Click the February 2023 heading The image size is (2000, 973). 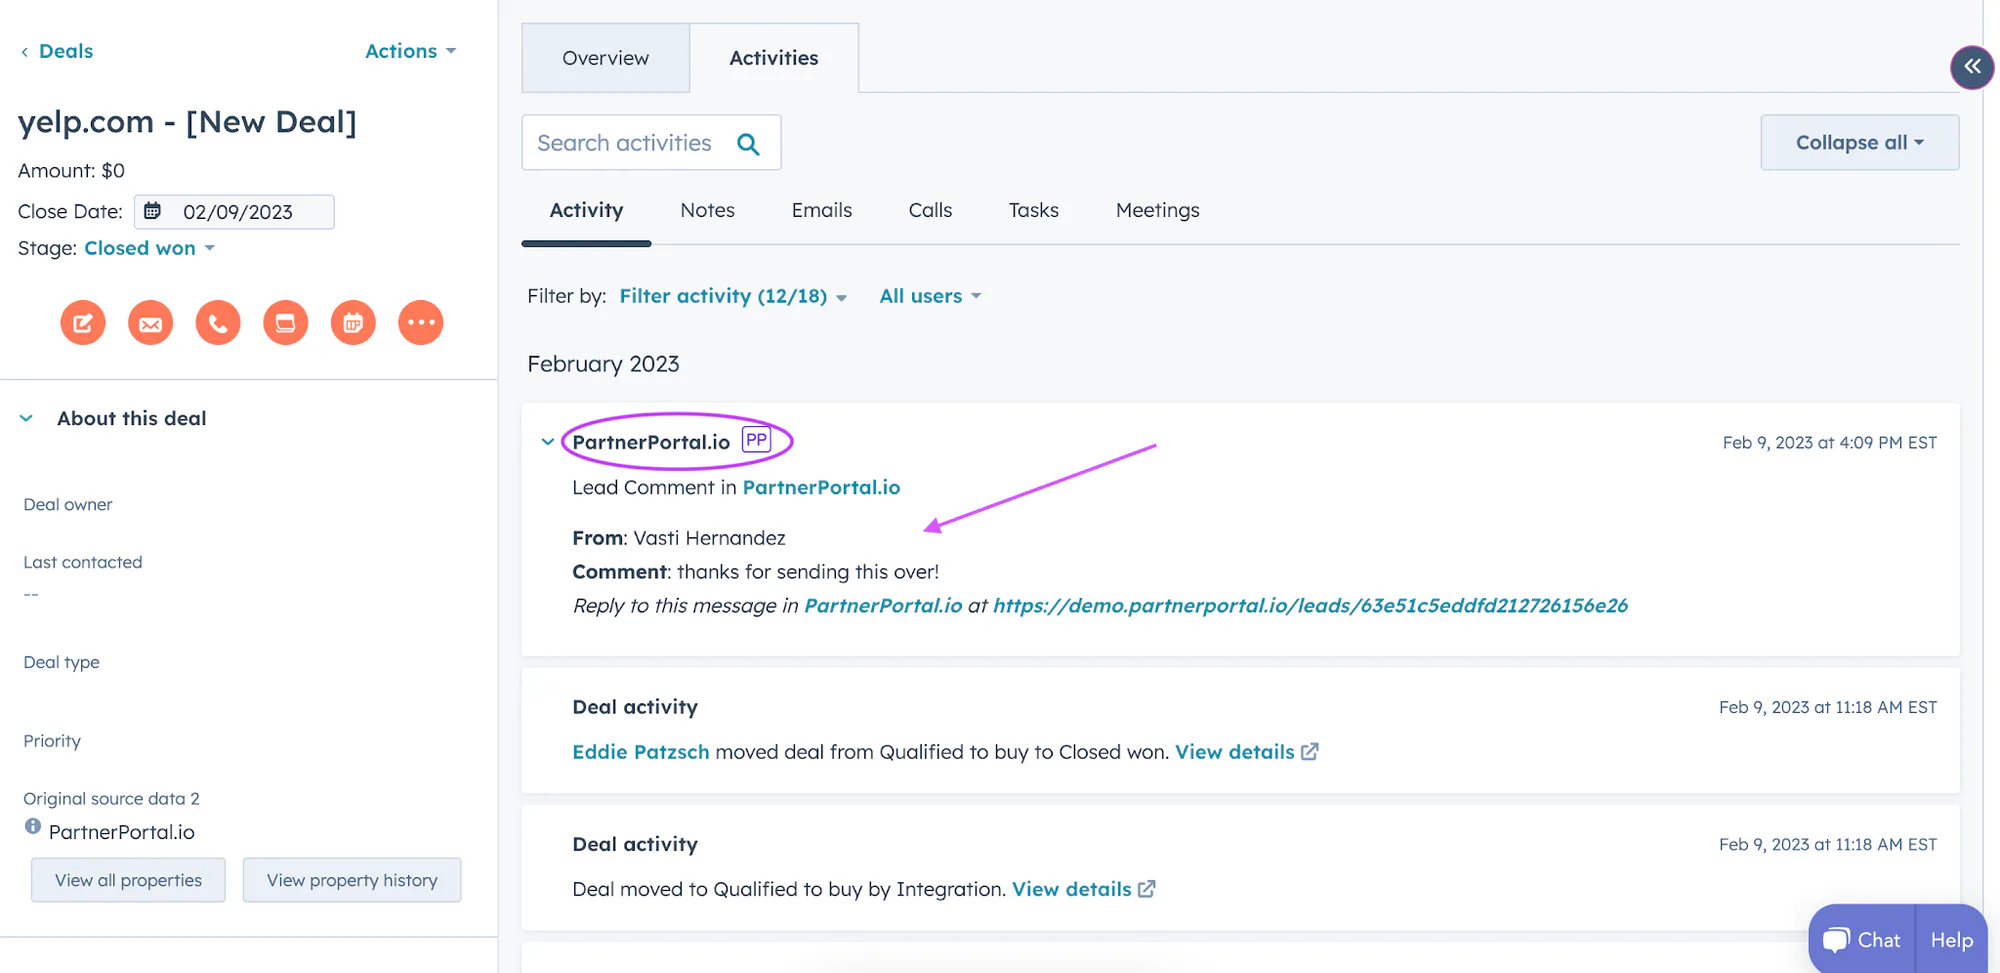(x=603, y=364)
